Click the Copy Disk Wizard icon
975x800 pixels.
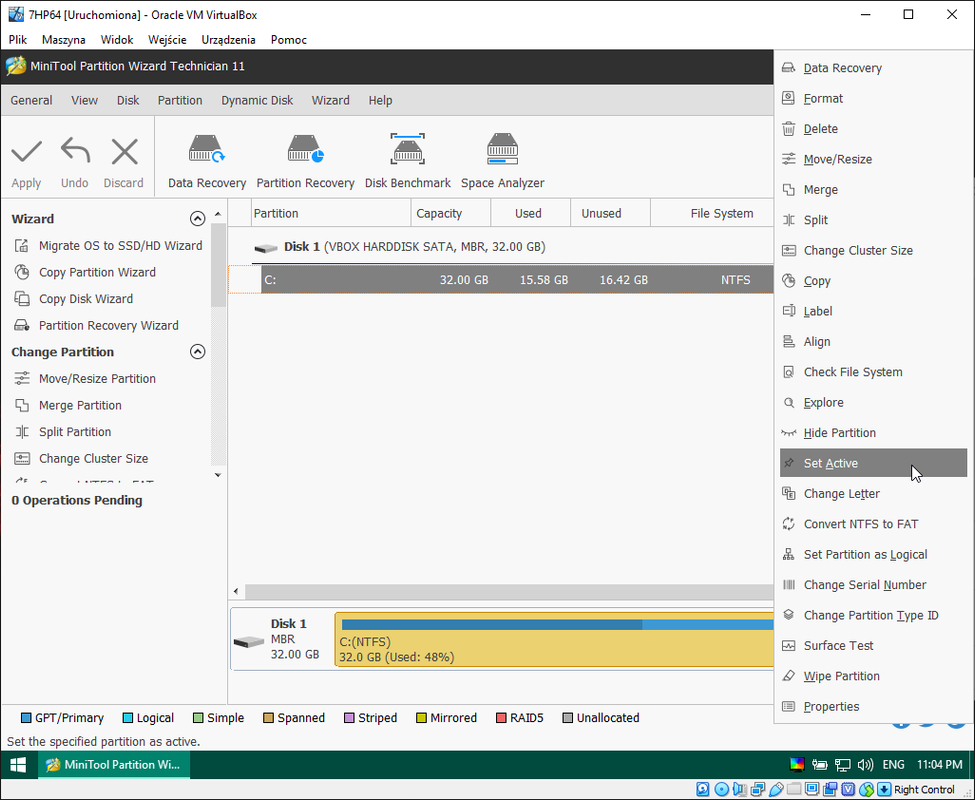22,299
